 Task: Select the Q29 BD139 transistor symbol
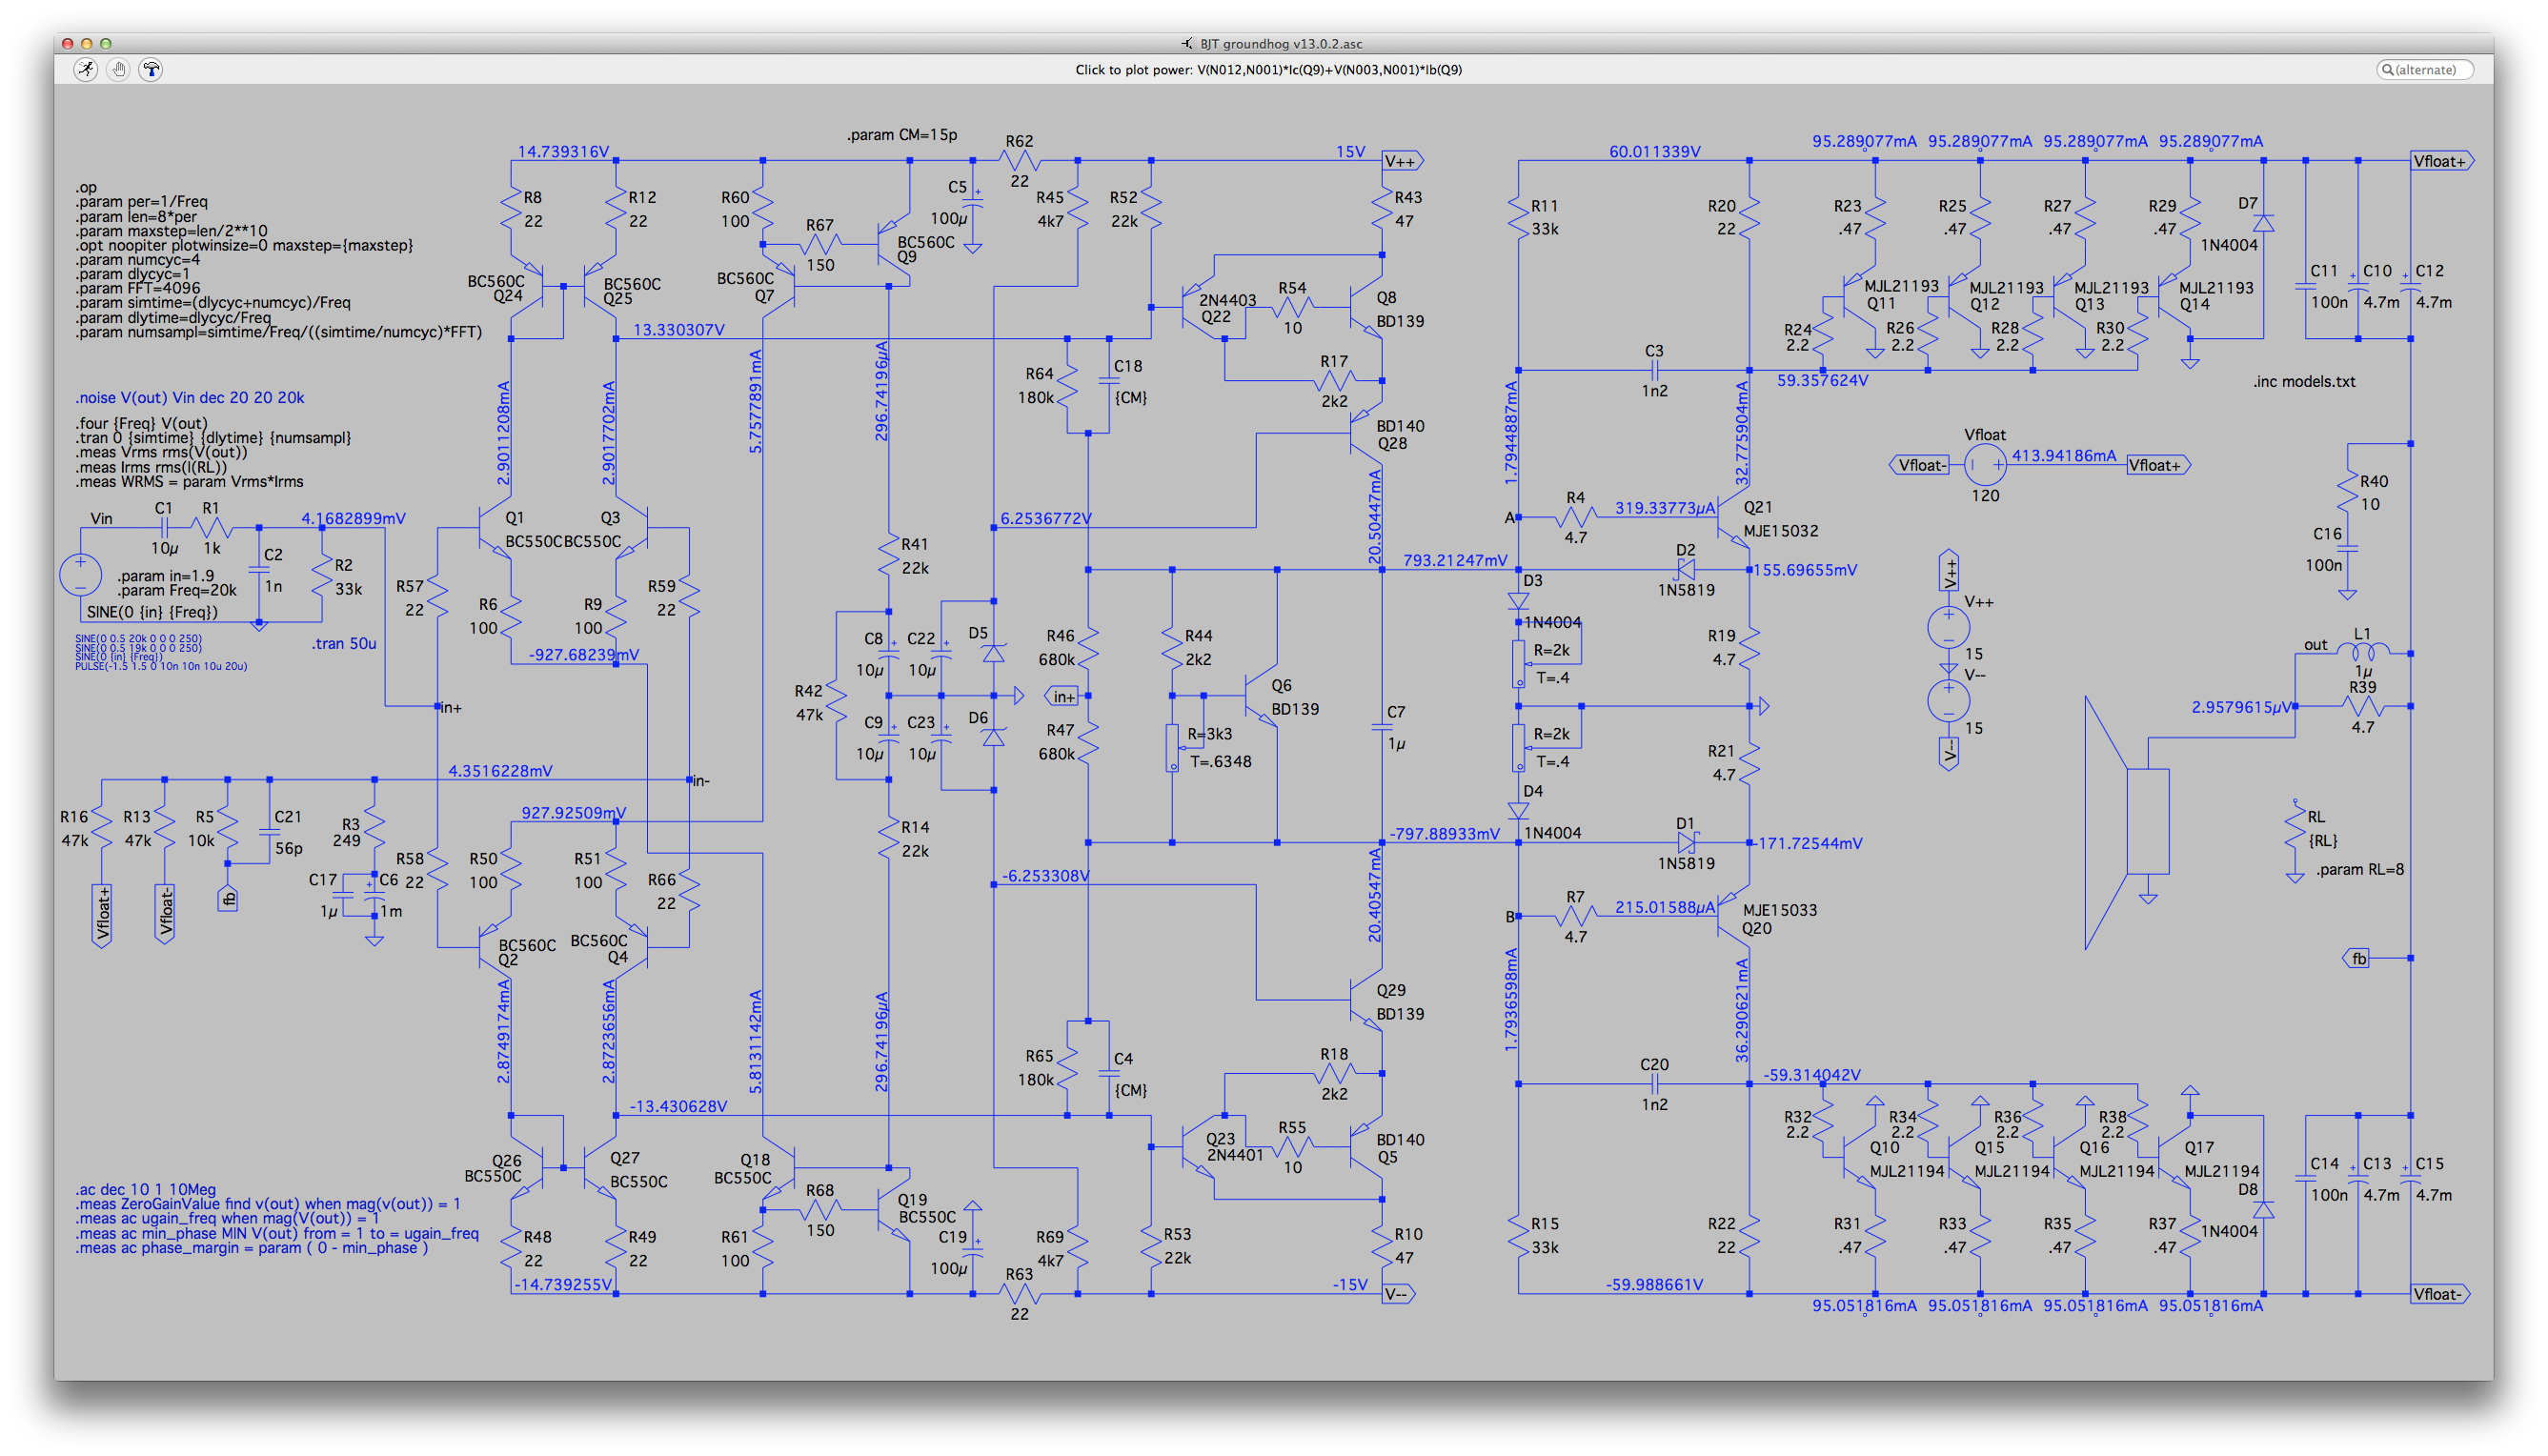(x=1366, y=1000)
